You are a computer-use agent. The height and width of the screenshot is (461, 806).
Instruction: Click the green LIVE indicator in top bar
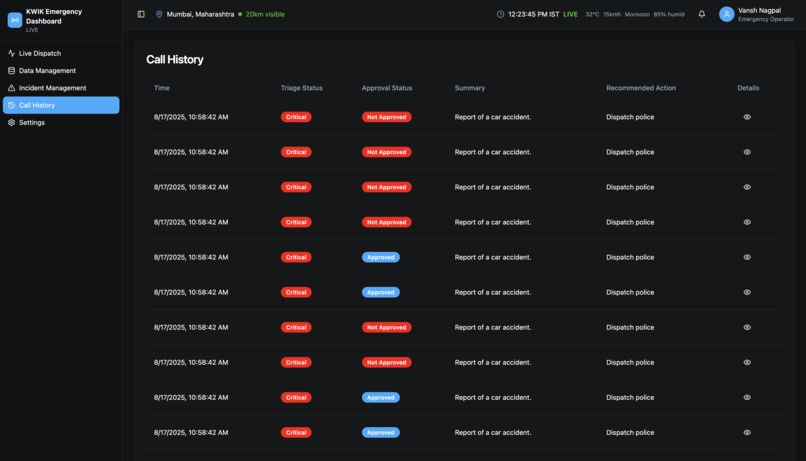click(570, 14)
